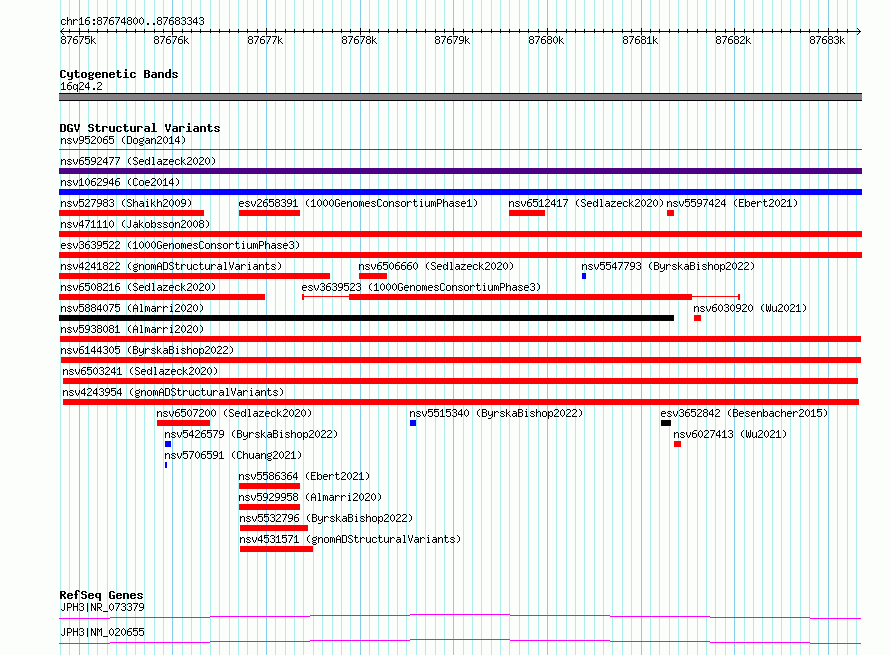This screenshot has height=655, width=890.
Task: Click the gray 16q24.2 cytogenetic band bar
Action: [460, 97]
